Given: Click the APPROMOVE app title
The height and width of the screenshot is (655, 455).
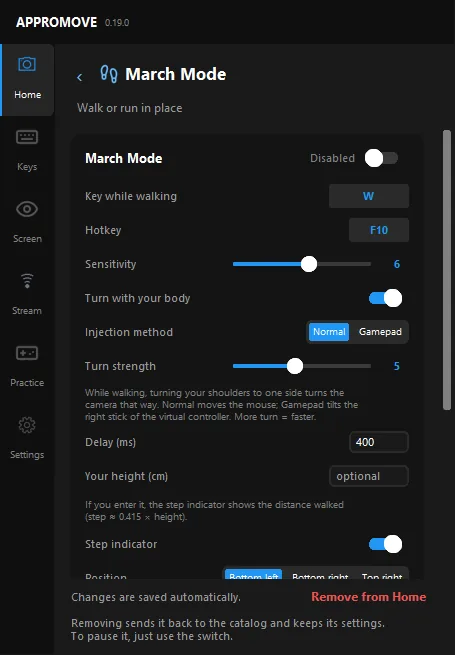Looking at the screenshot, I should coord(56,22).
